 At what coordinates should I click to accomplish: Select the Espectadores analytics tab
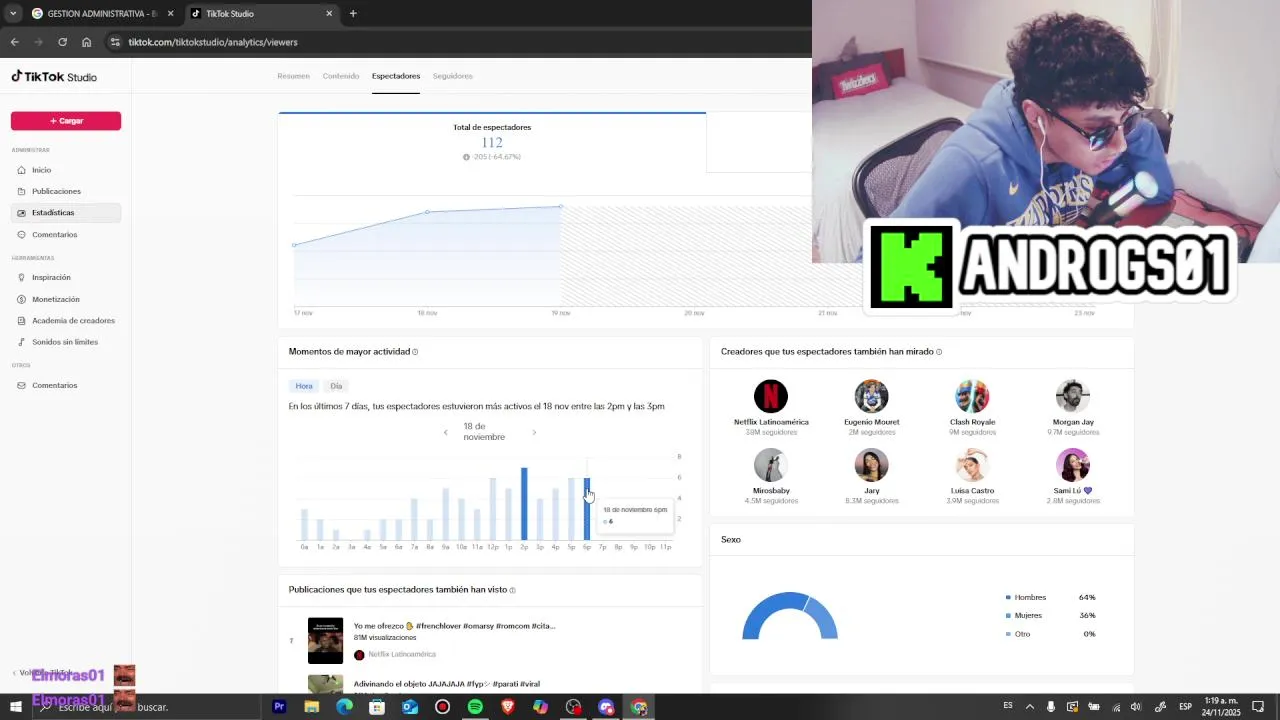pyautogui.click(x=396, y=76)
